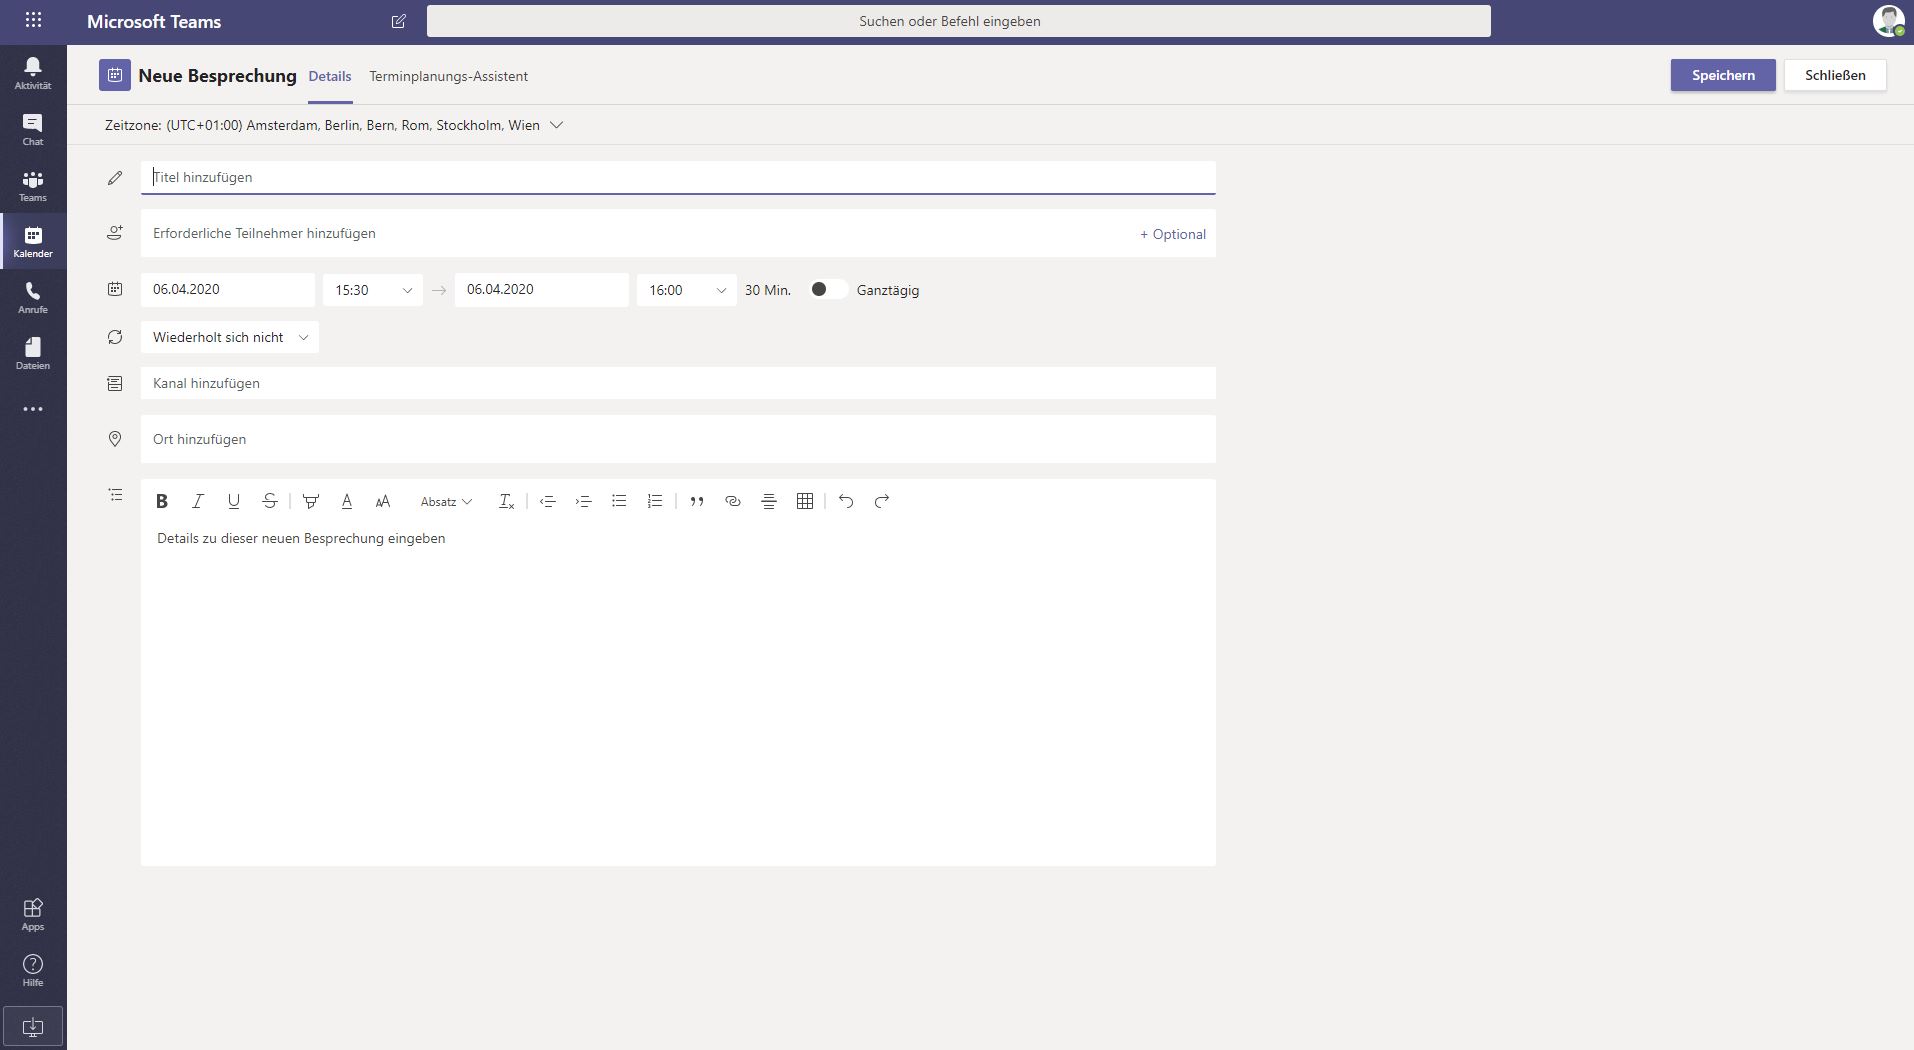This screenshot has height=1050, width=1914.
Task: Toggle italic formatting
Action: tap(198, 501)
